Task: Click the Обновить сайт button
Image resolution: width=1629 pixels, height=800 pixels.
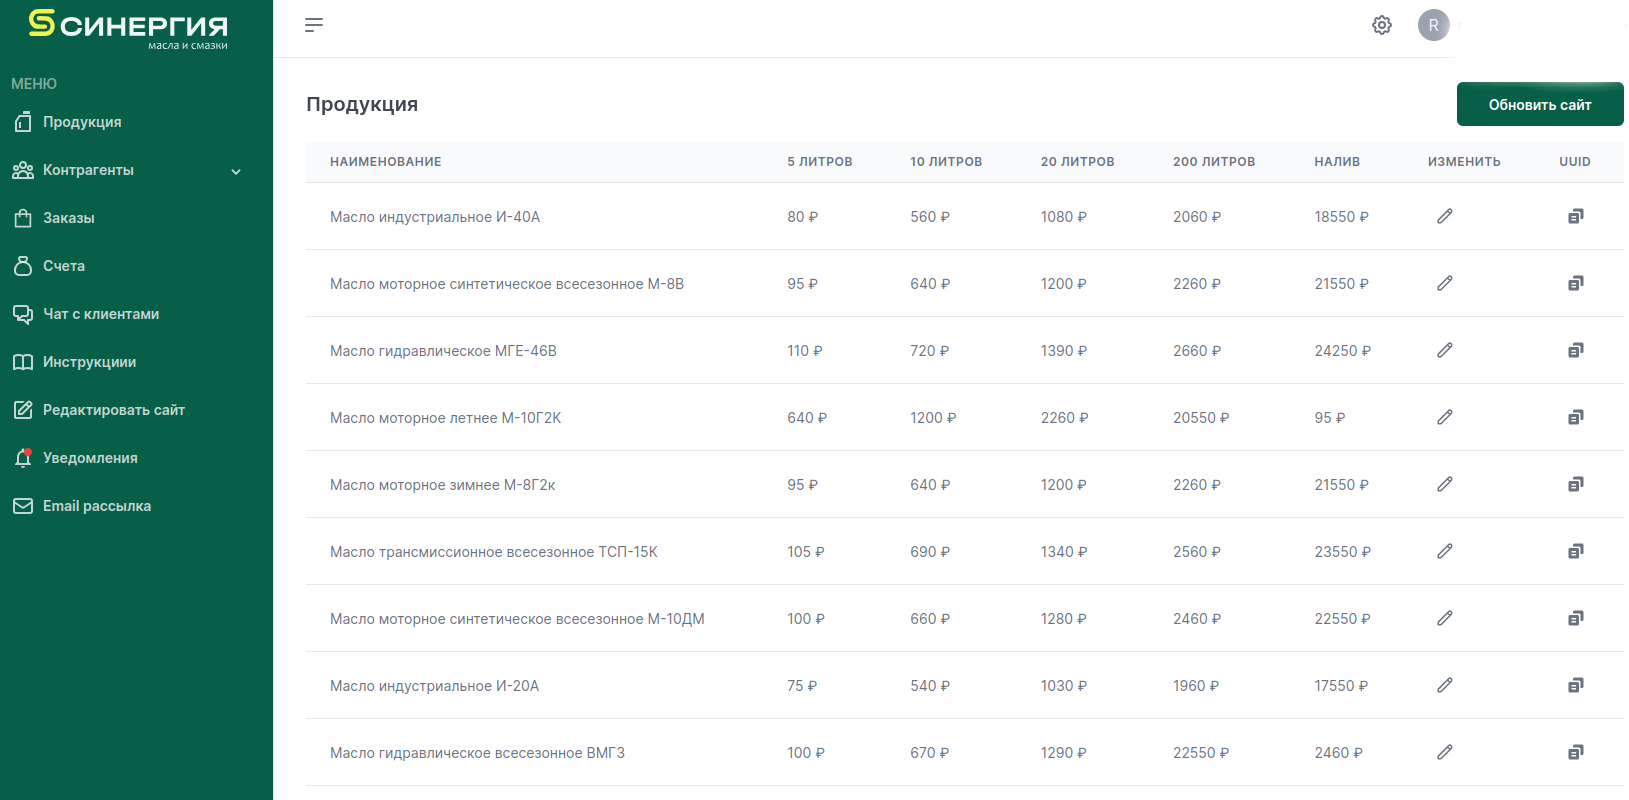Action: click(1540, 104)
